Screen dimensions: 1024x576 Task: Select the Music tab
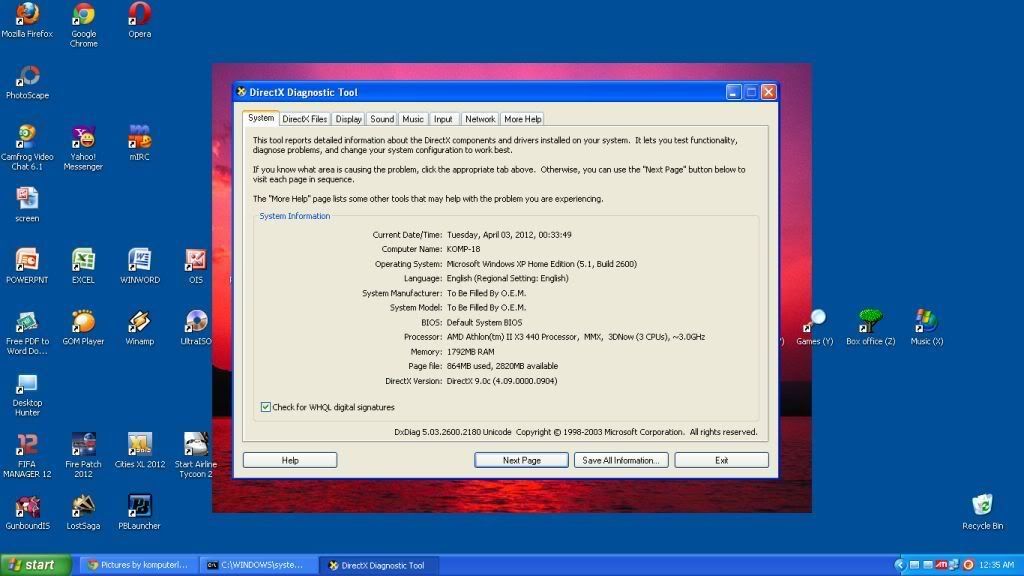point(413,119)
